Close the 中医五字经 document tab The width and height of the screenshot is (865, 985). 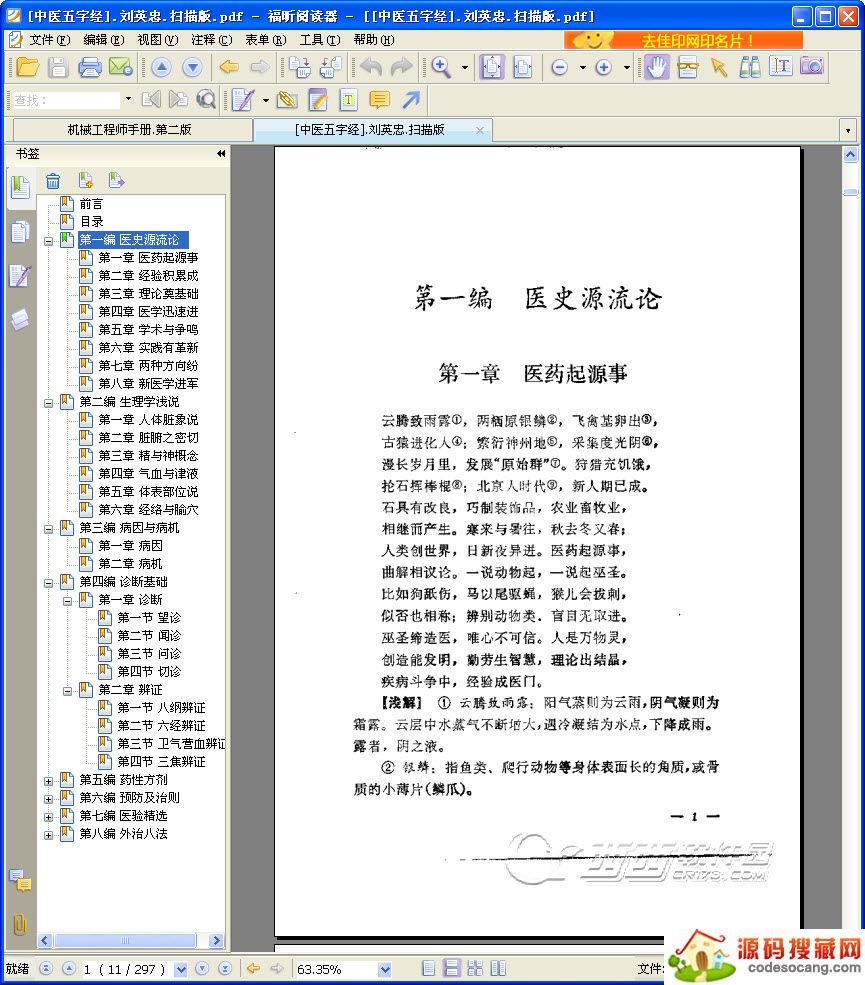pyautogui.click(x=480, y=130)
